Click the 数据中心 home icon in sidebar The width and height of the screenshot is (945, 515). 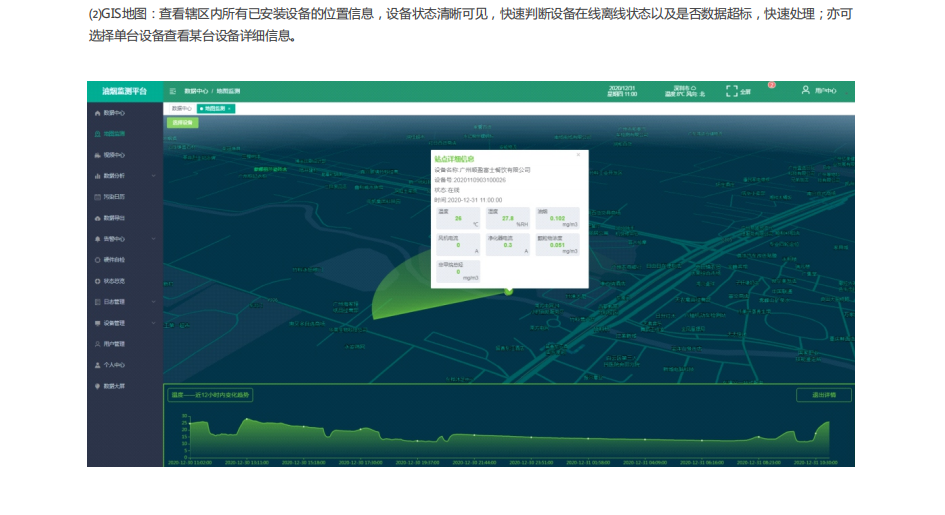click(x=98, y=113)
